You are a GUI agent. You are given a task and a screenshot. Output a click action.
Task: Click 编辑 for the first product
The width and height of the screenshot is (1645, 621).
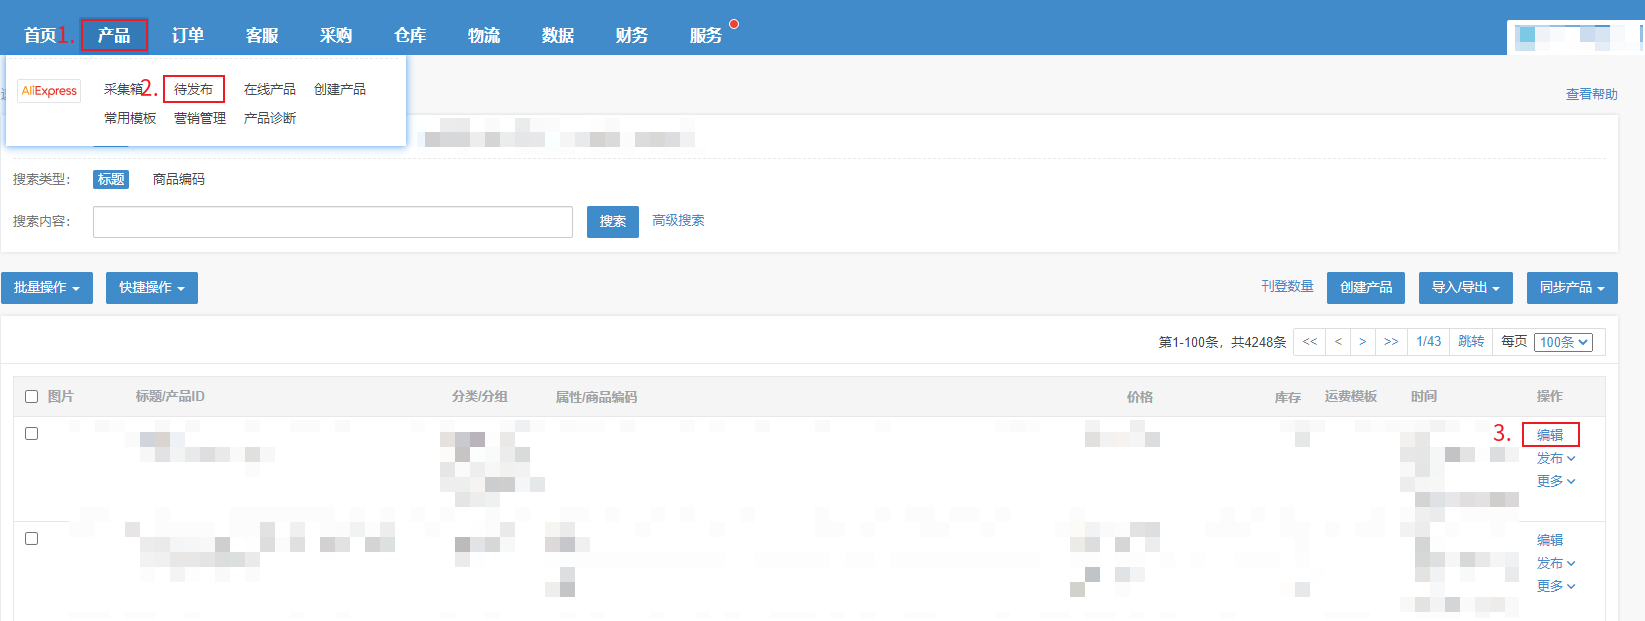[1550, 435]
